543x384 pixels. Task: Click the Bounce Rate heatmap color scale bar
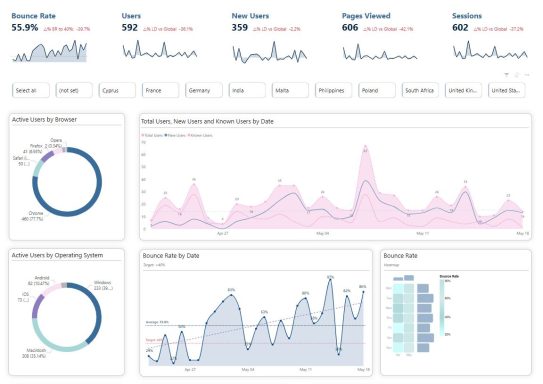pos(442,307)
